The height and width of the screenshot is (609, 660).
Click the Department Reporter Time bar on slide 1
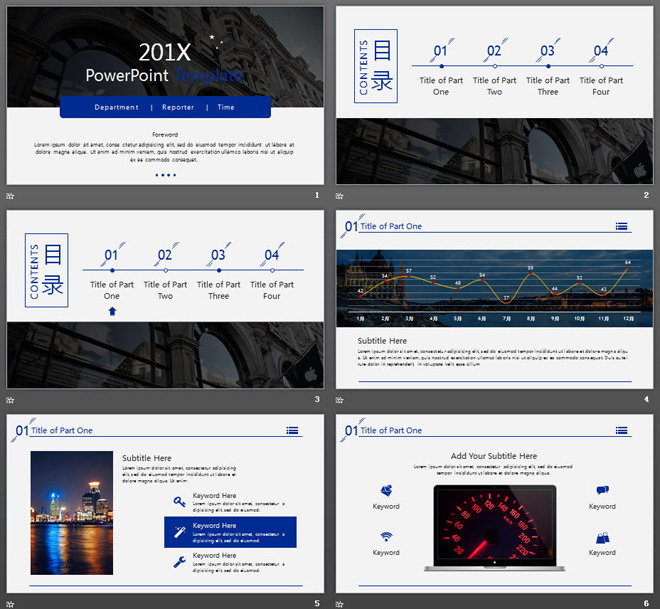[x=165, y=107]
